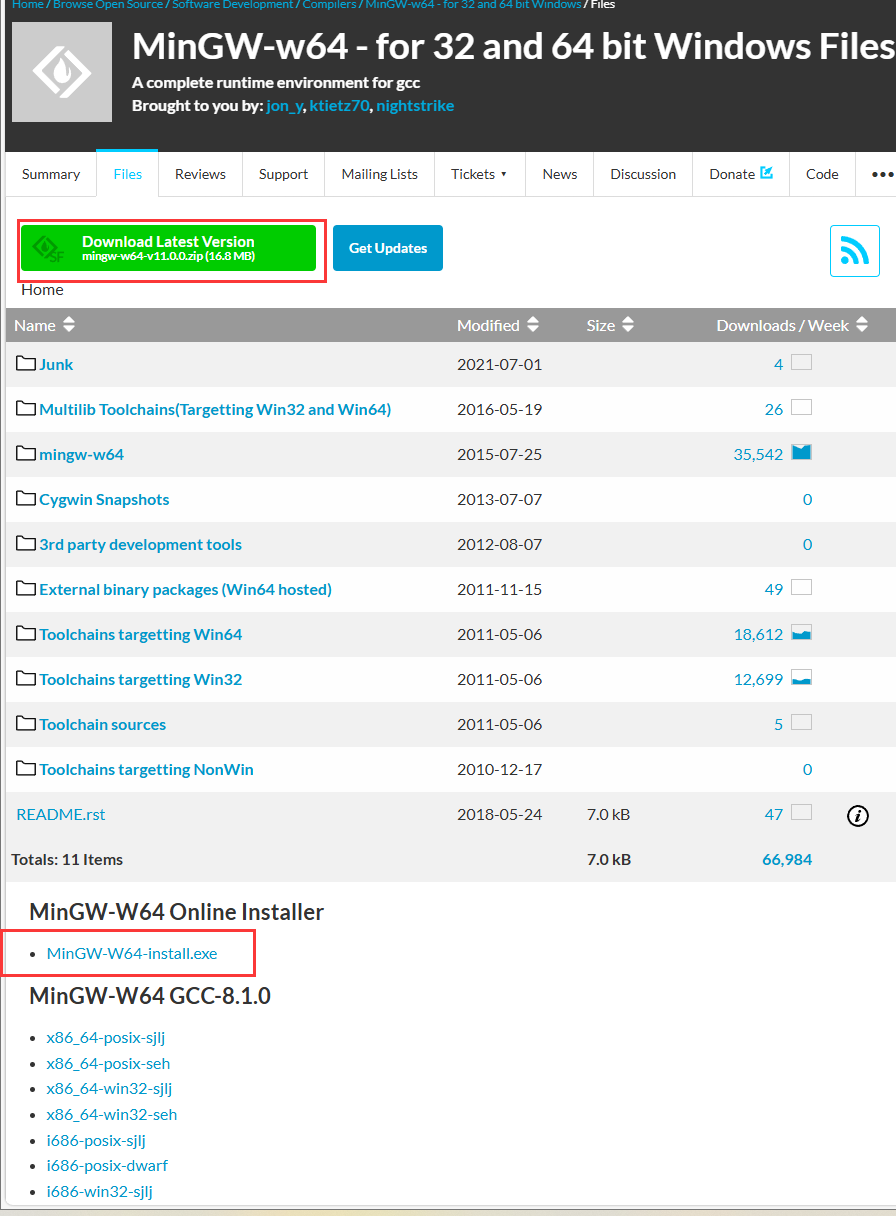Viewport: 896px width, 1216px height.
Task: Open the Tickets dropdown menu
Action: pos(479,174)
